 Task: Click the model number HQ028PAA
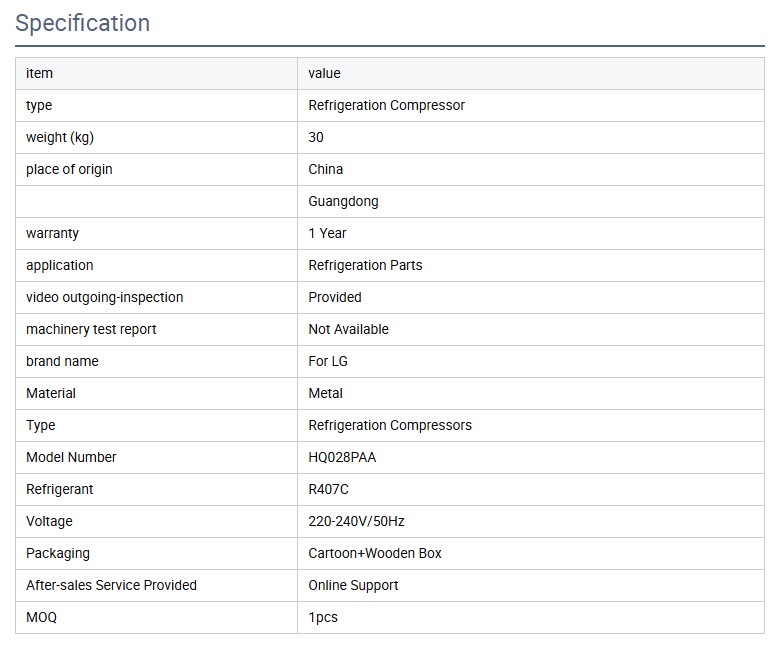click(x=342, y=457)
